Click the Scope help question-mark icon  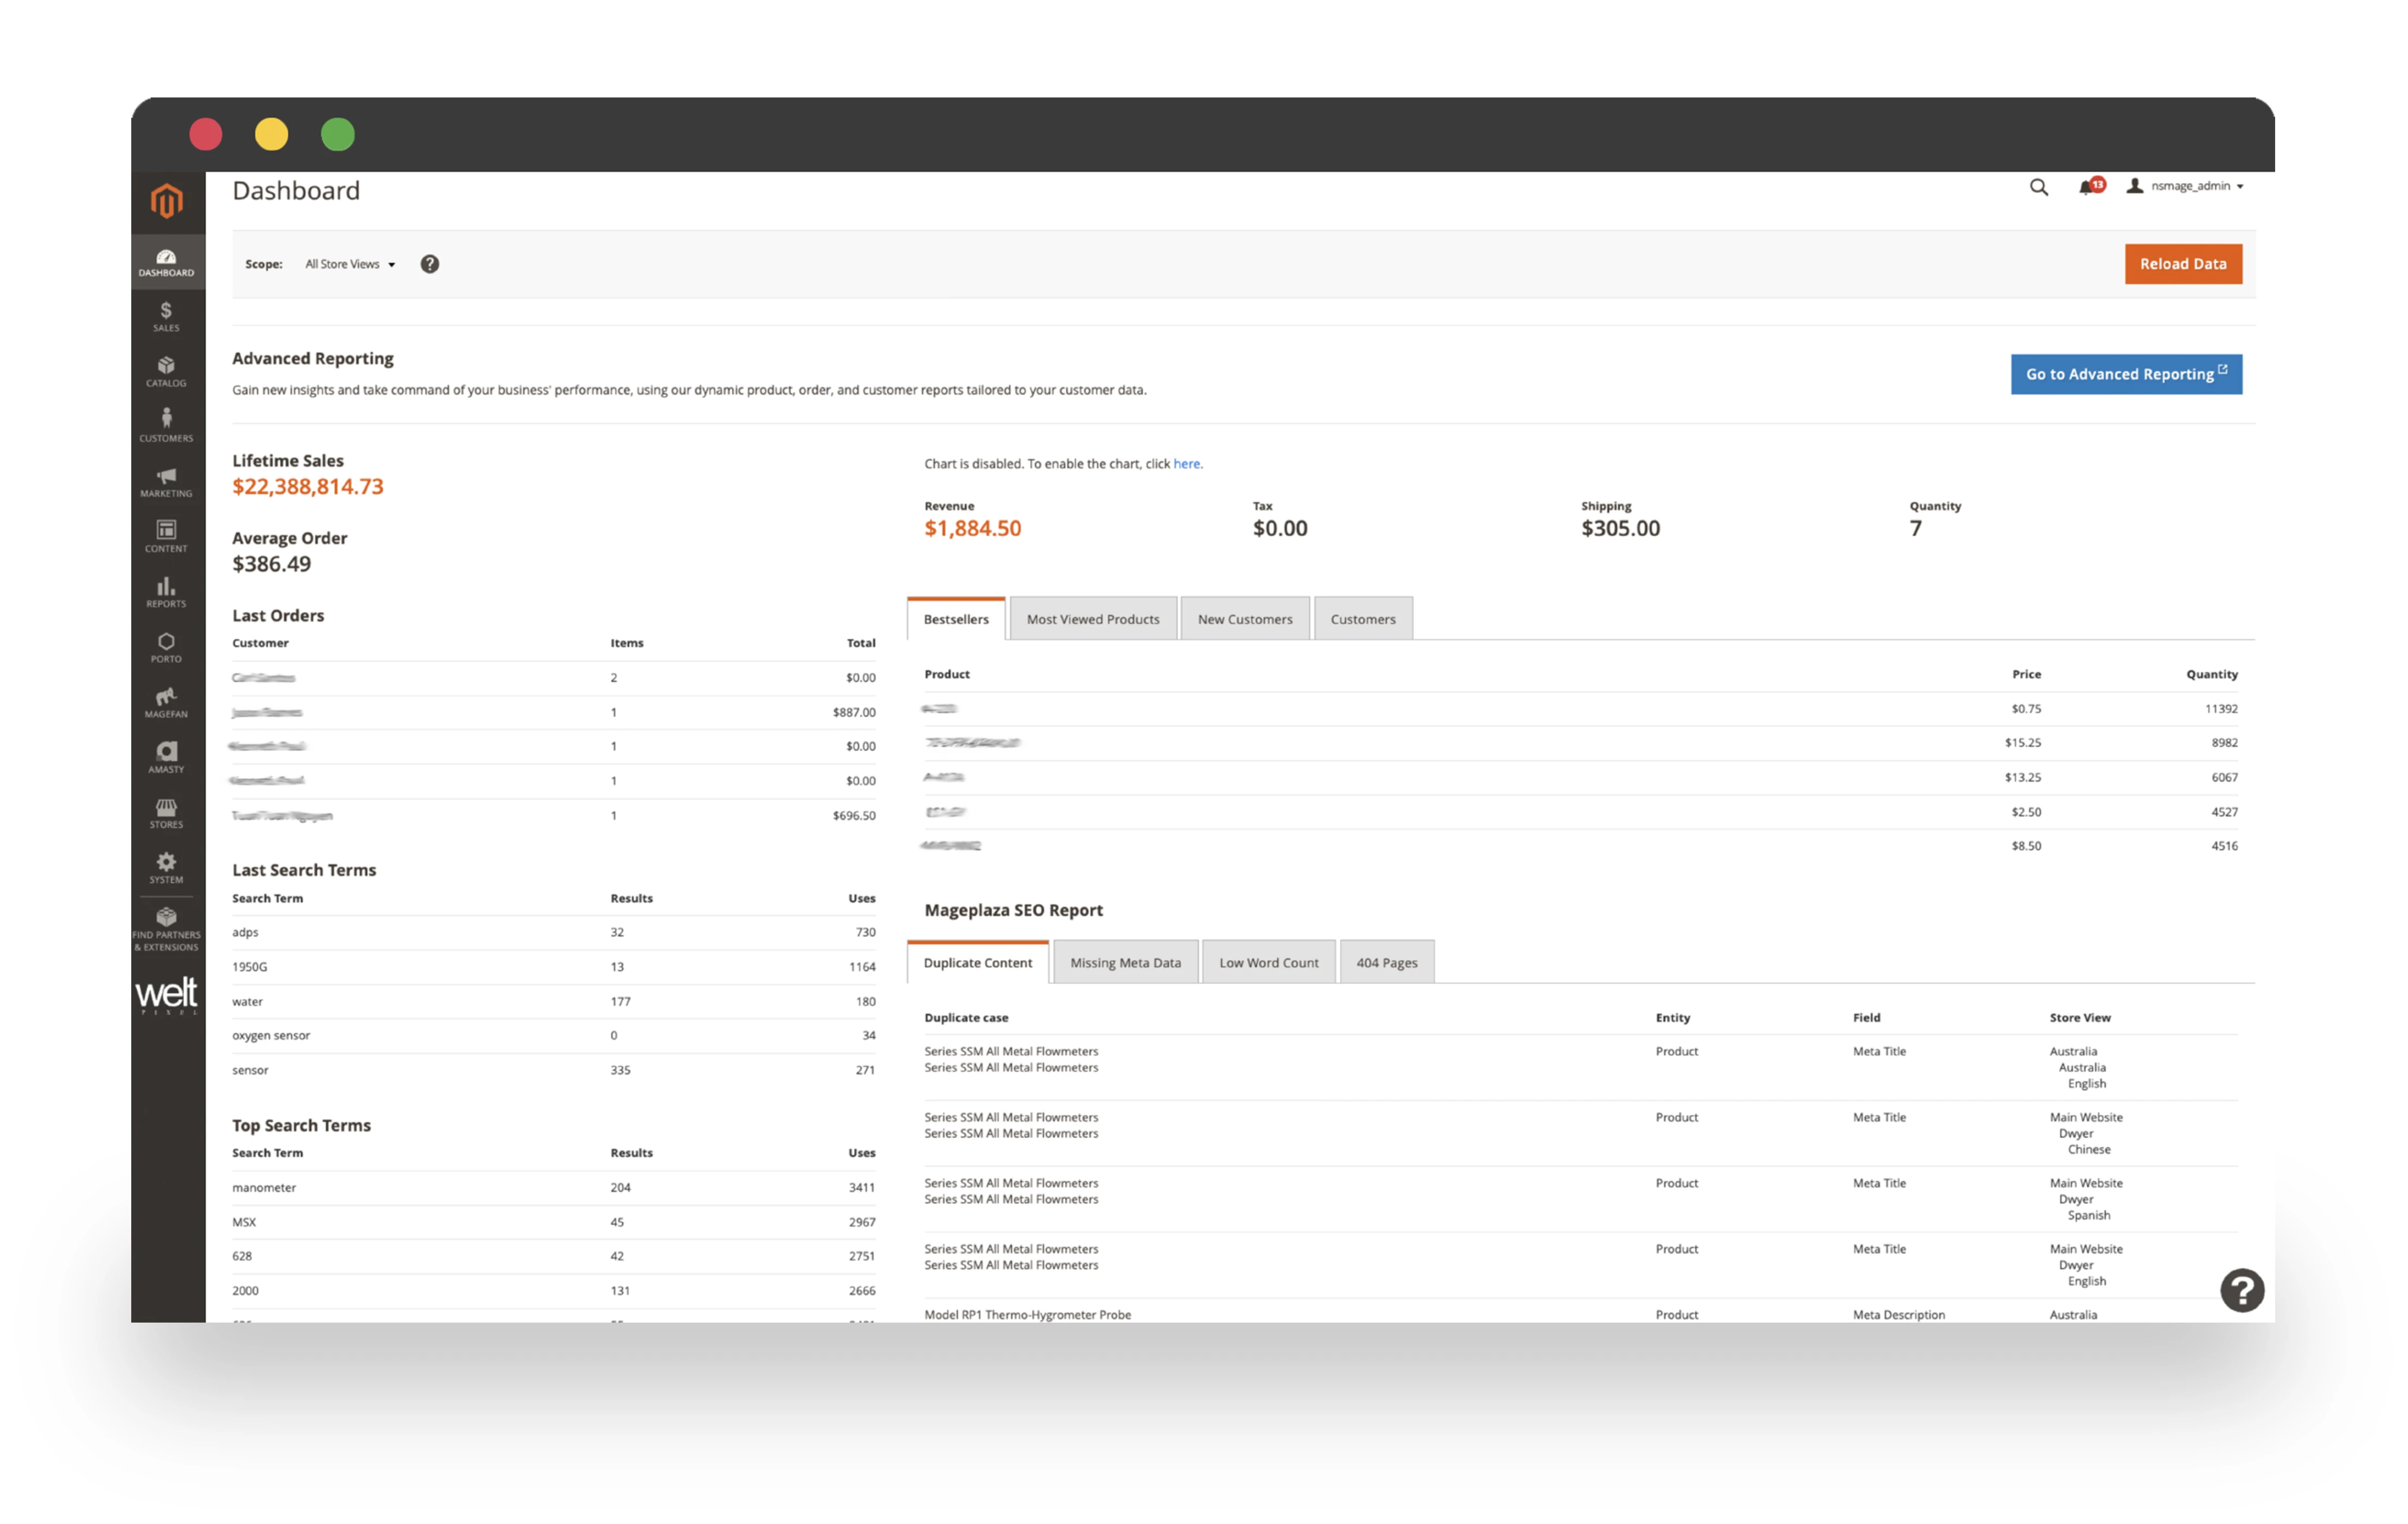point(430,264)
